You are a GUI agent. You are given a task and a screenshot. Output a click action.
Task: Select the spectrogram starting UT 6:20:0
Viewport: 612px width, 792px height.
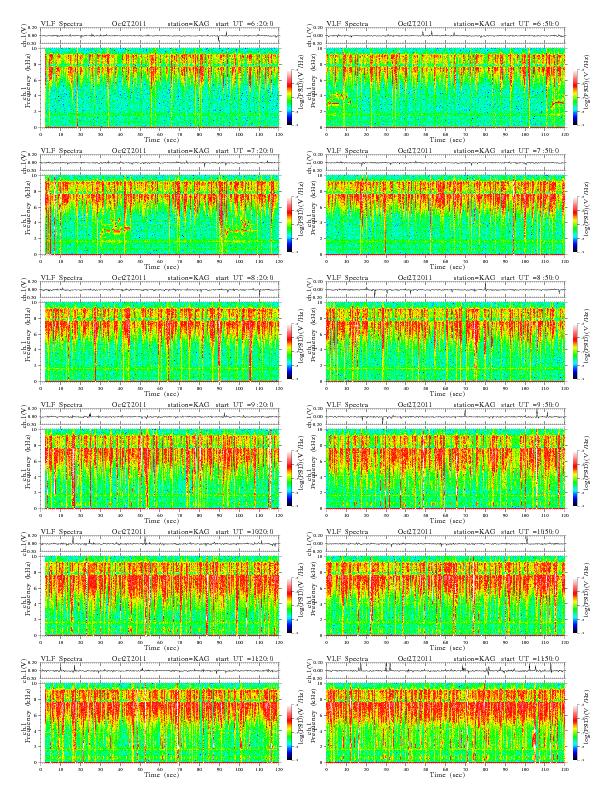tap(160, 87)
